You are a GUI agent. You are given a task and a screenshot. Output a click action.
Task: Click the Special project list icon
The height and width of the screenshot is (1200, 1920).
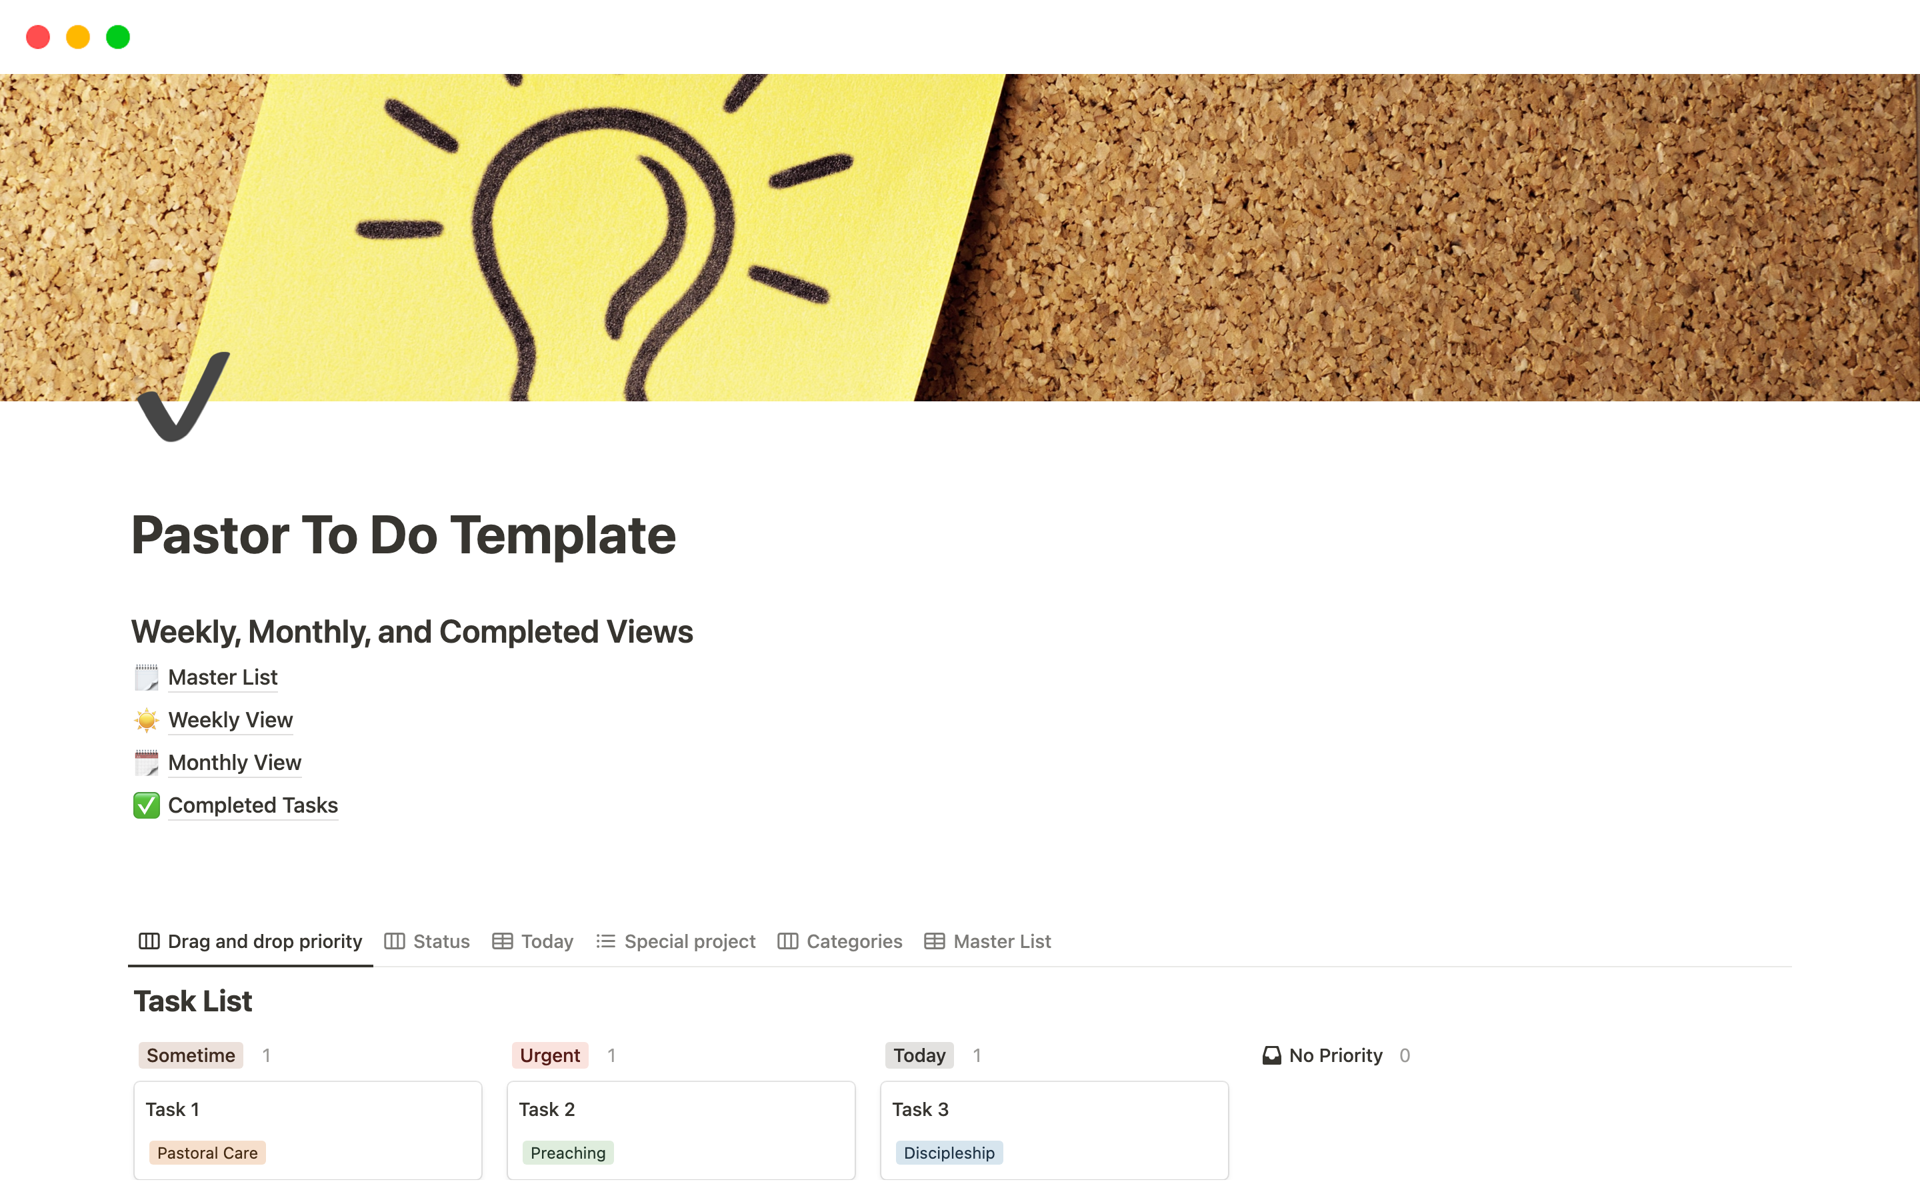(x=604, y=941)
